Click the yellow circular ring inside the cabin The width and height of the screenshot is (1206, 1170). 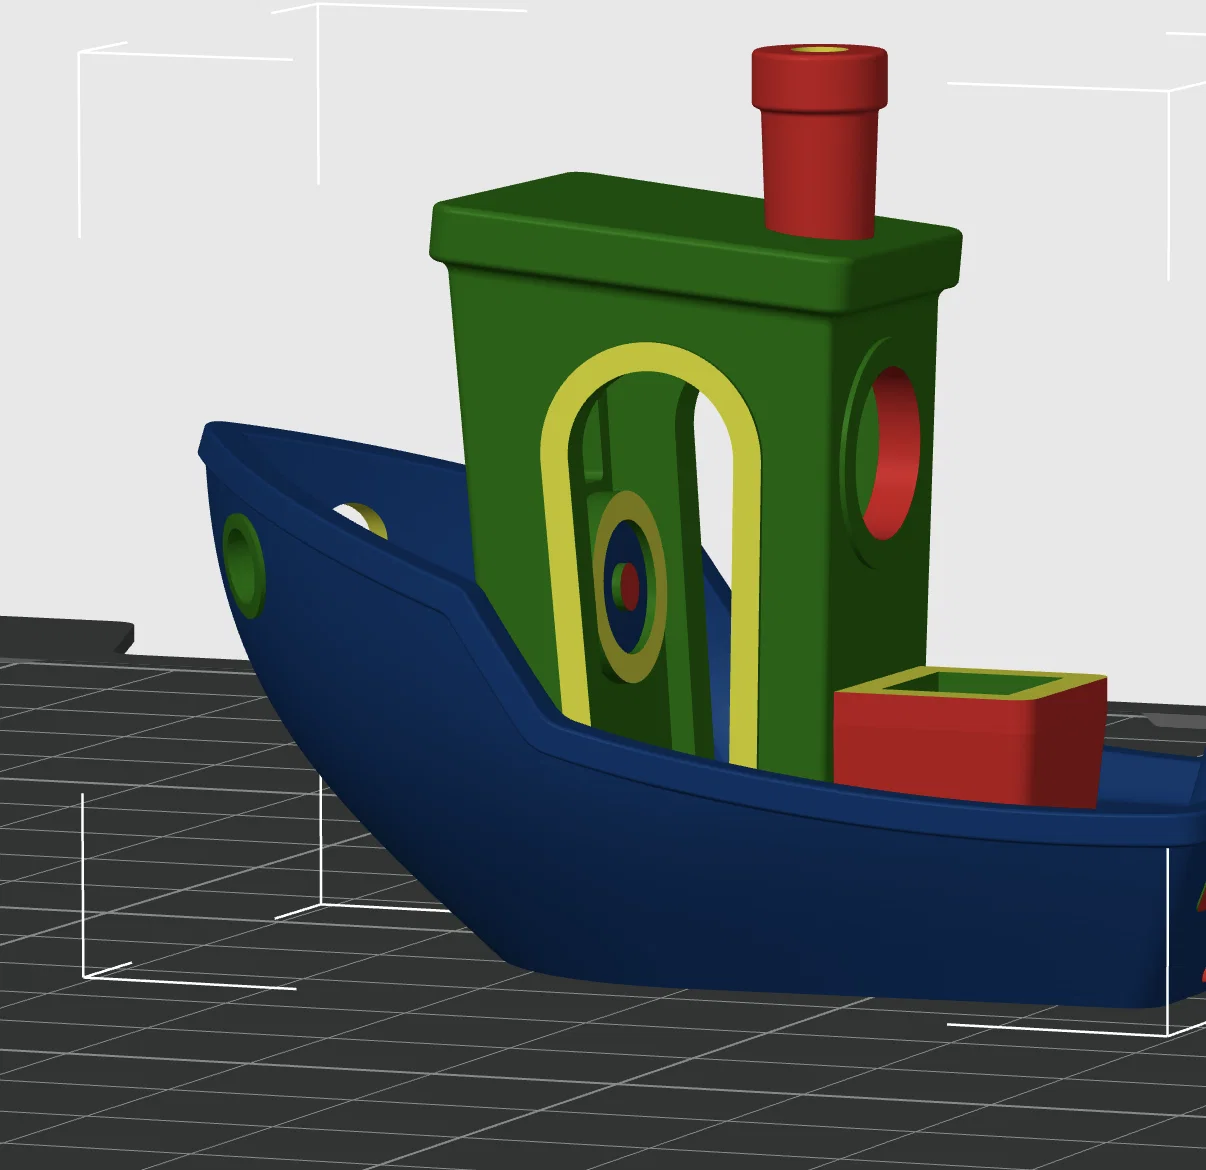630,587
